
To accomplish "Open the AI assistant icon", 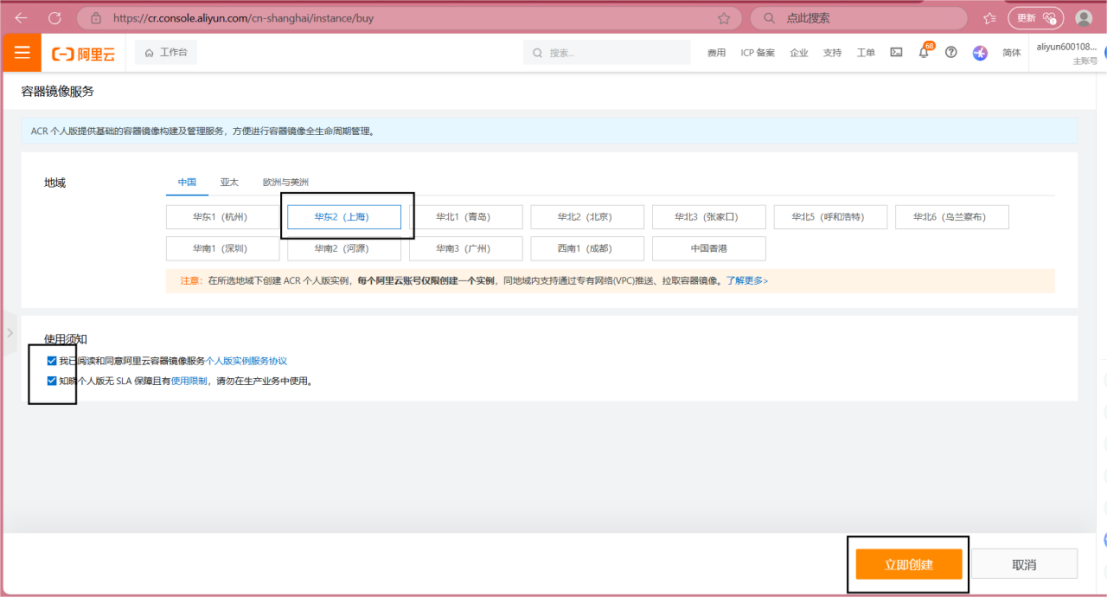I will [980, 53].
